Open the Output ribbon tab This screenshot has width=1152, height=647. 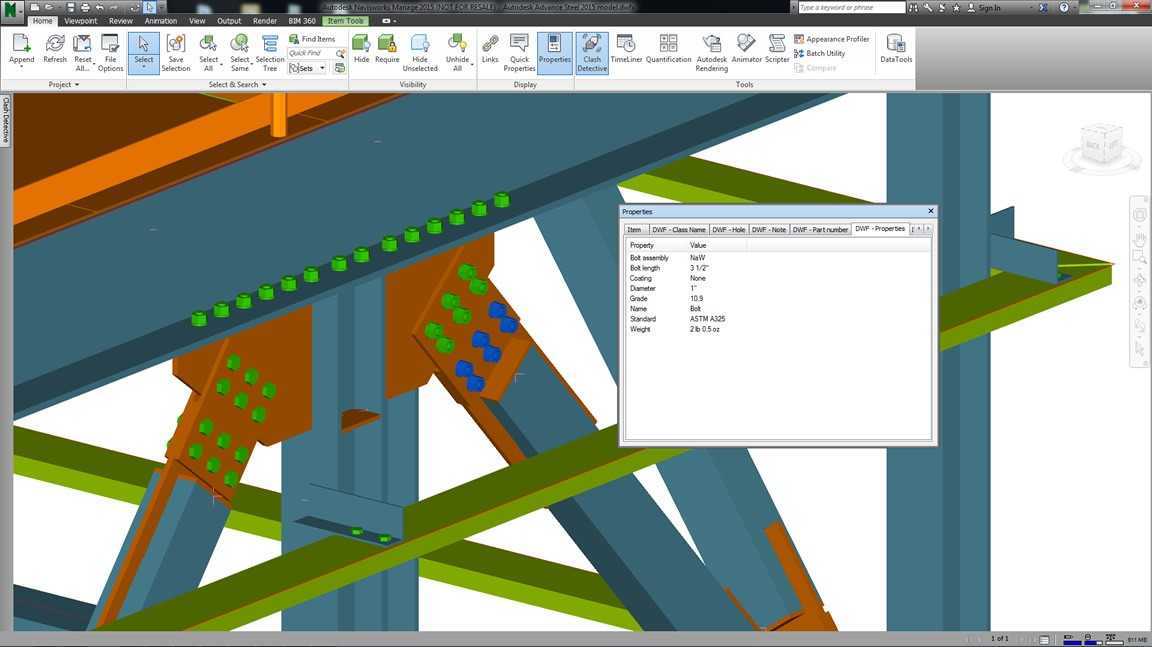229,21
